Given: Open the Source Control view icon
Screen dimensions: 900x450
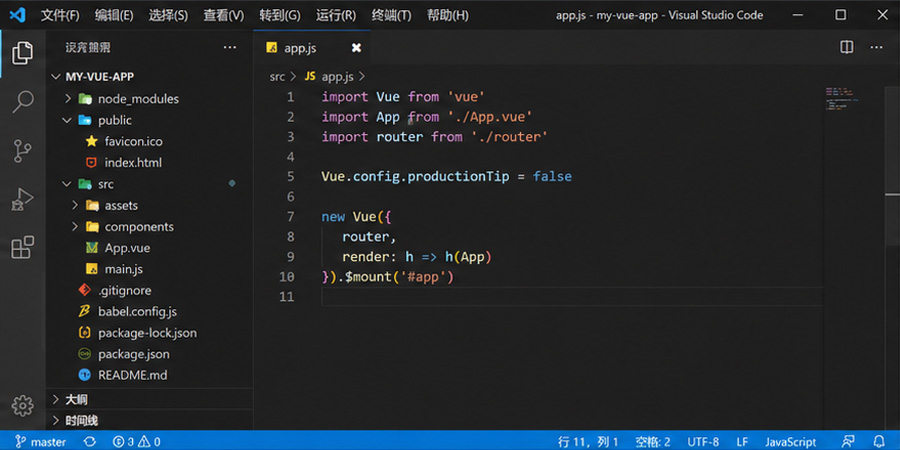Looking at the screenshot, I should coord(22,151).
